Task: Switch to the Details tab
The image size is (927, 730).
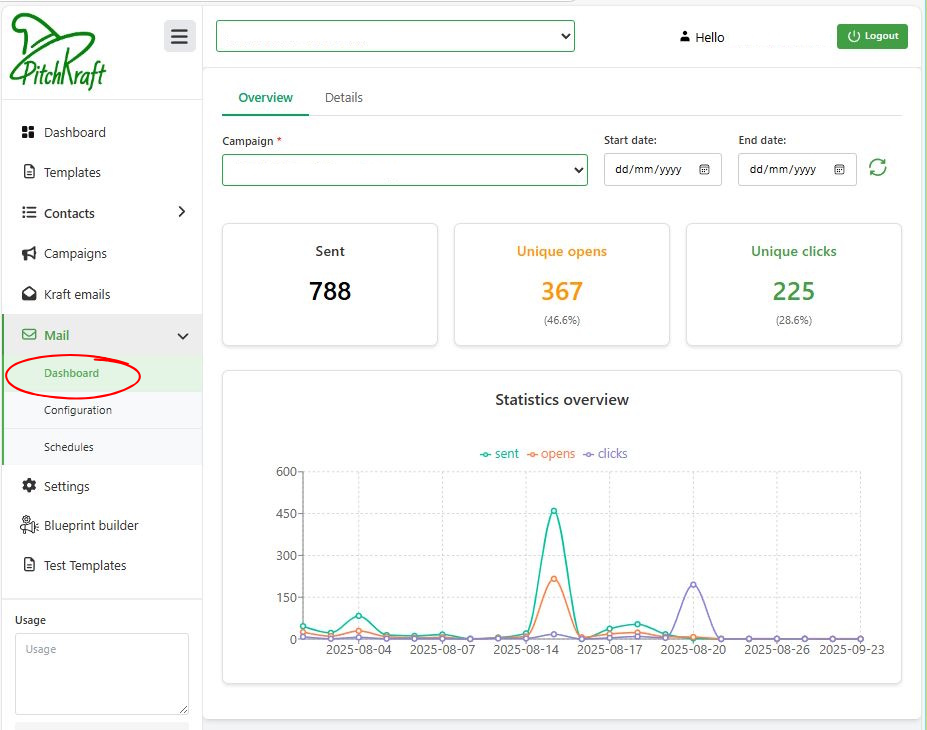Action: (343, 98)
